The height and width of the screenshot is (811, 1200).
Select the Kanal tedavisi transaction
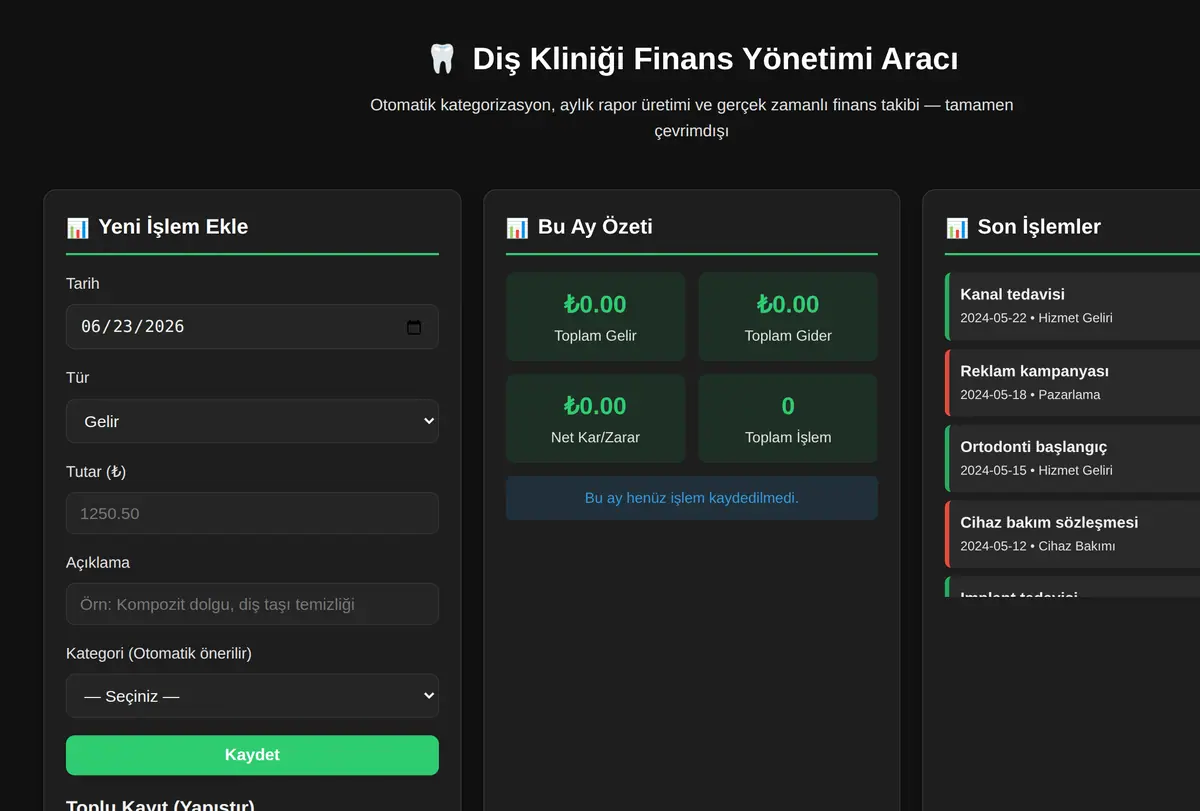1072,306
